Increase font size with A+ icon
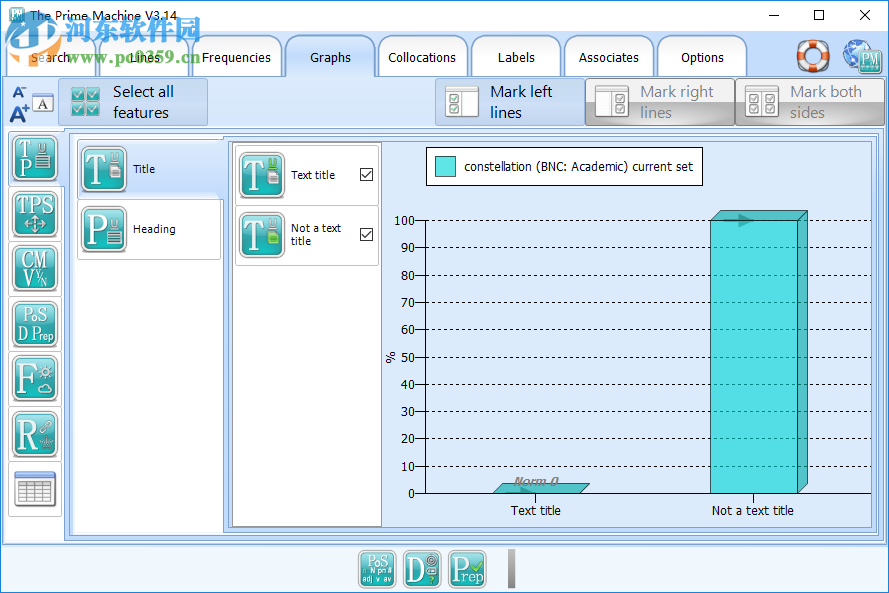Image resolution: width=889 pixels, height=593 pixels. pyautogui.click(x=19, y=114)
